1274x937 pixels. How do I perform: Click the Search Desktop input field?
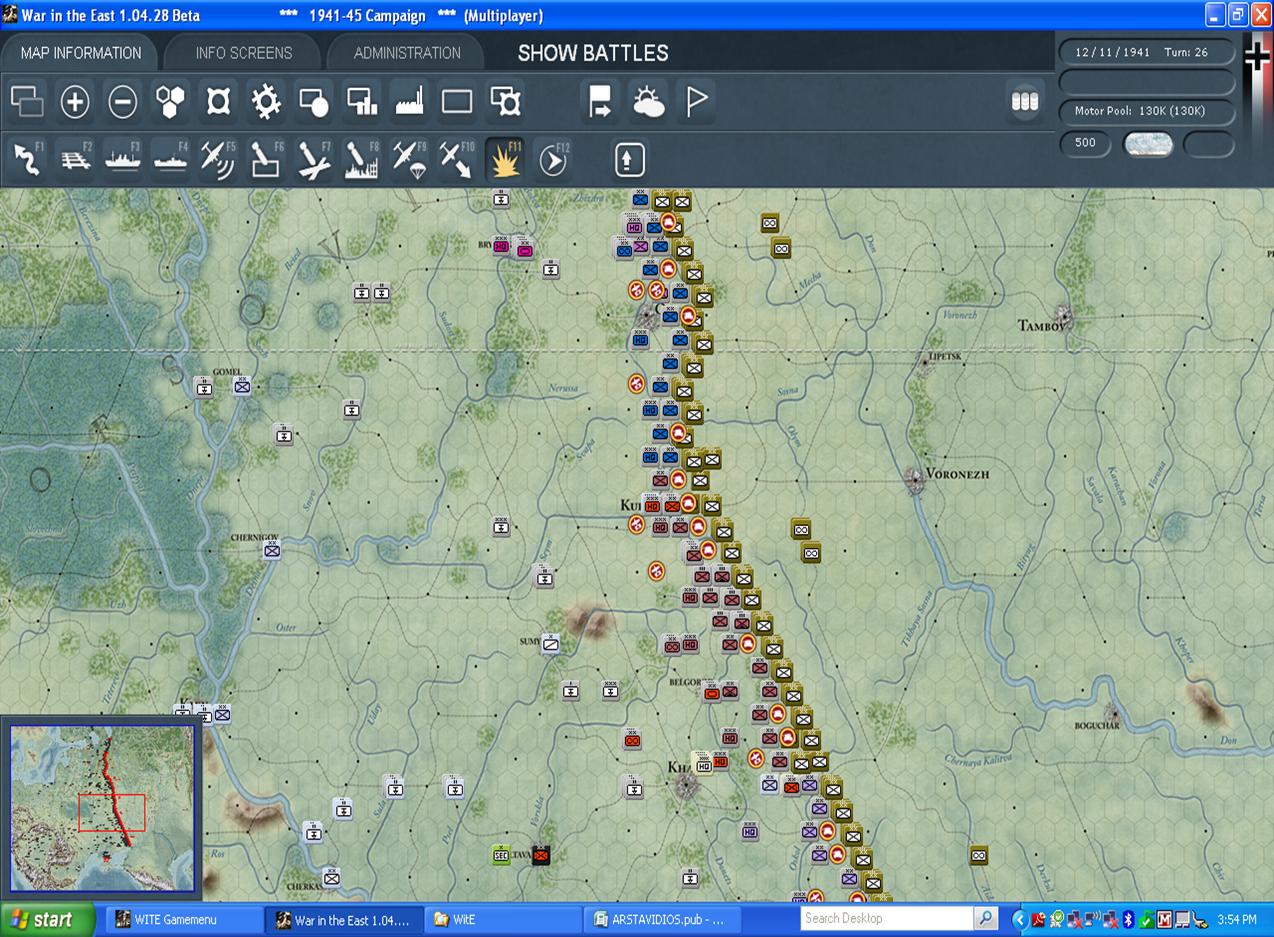(888, 918)
